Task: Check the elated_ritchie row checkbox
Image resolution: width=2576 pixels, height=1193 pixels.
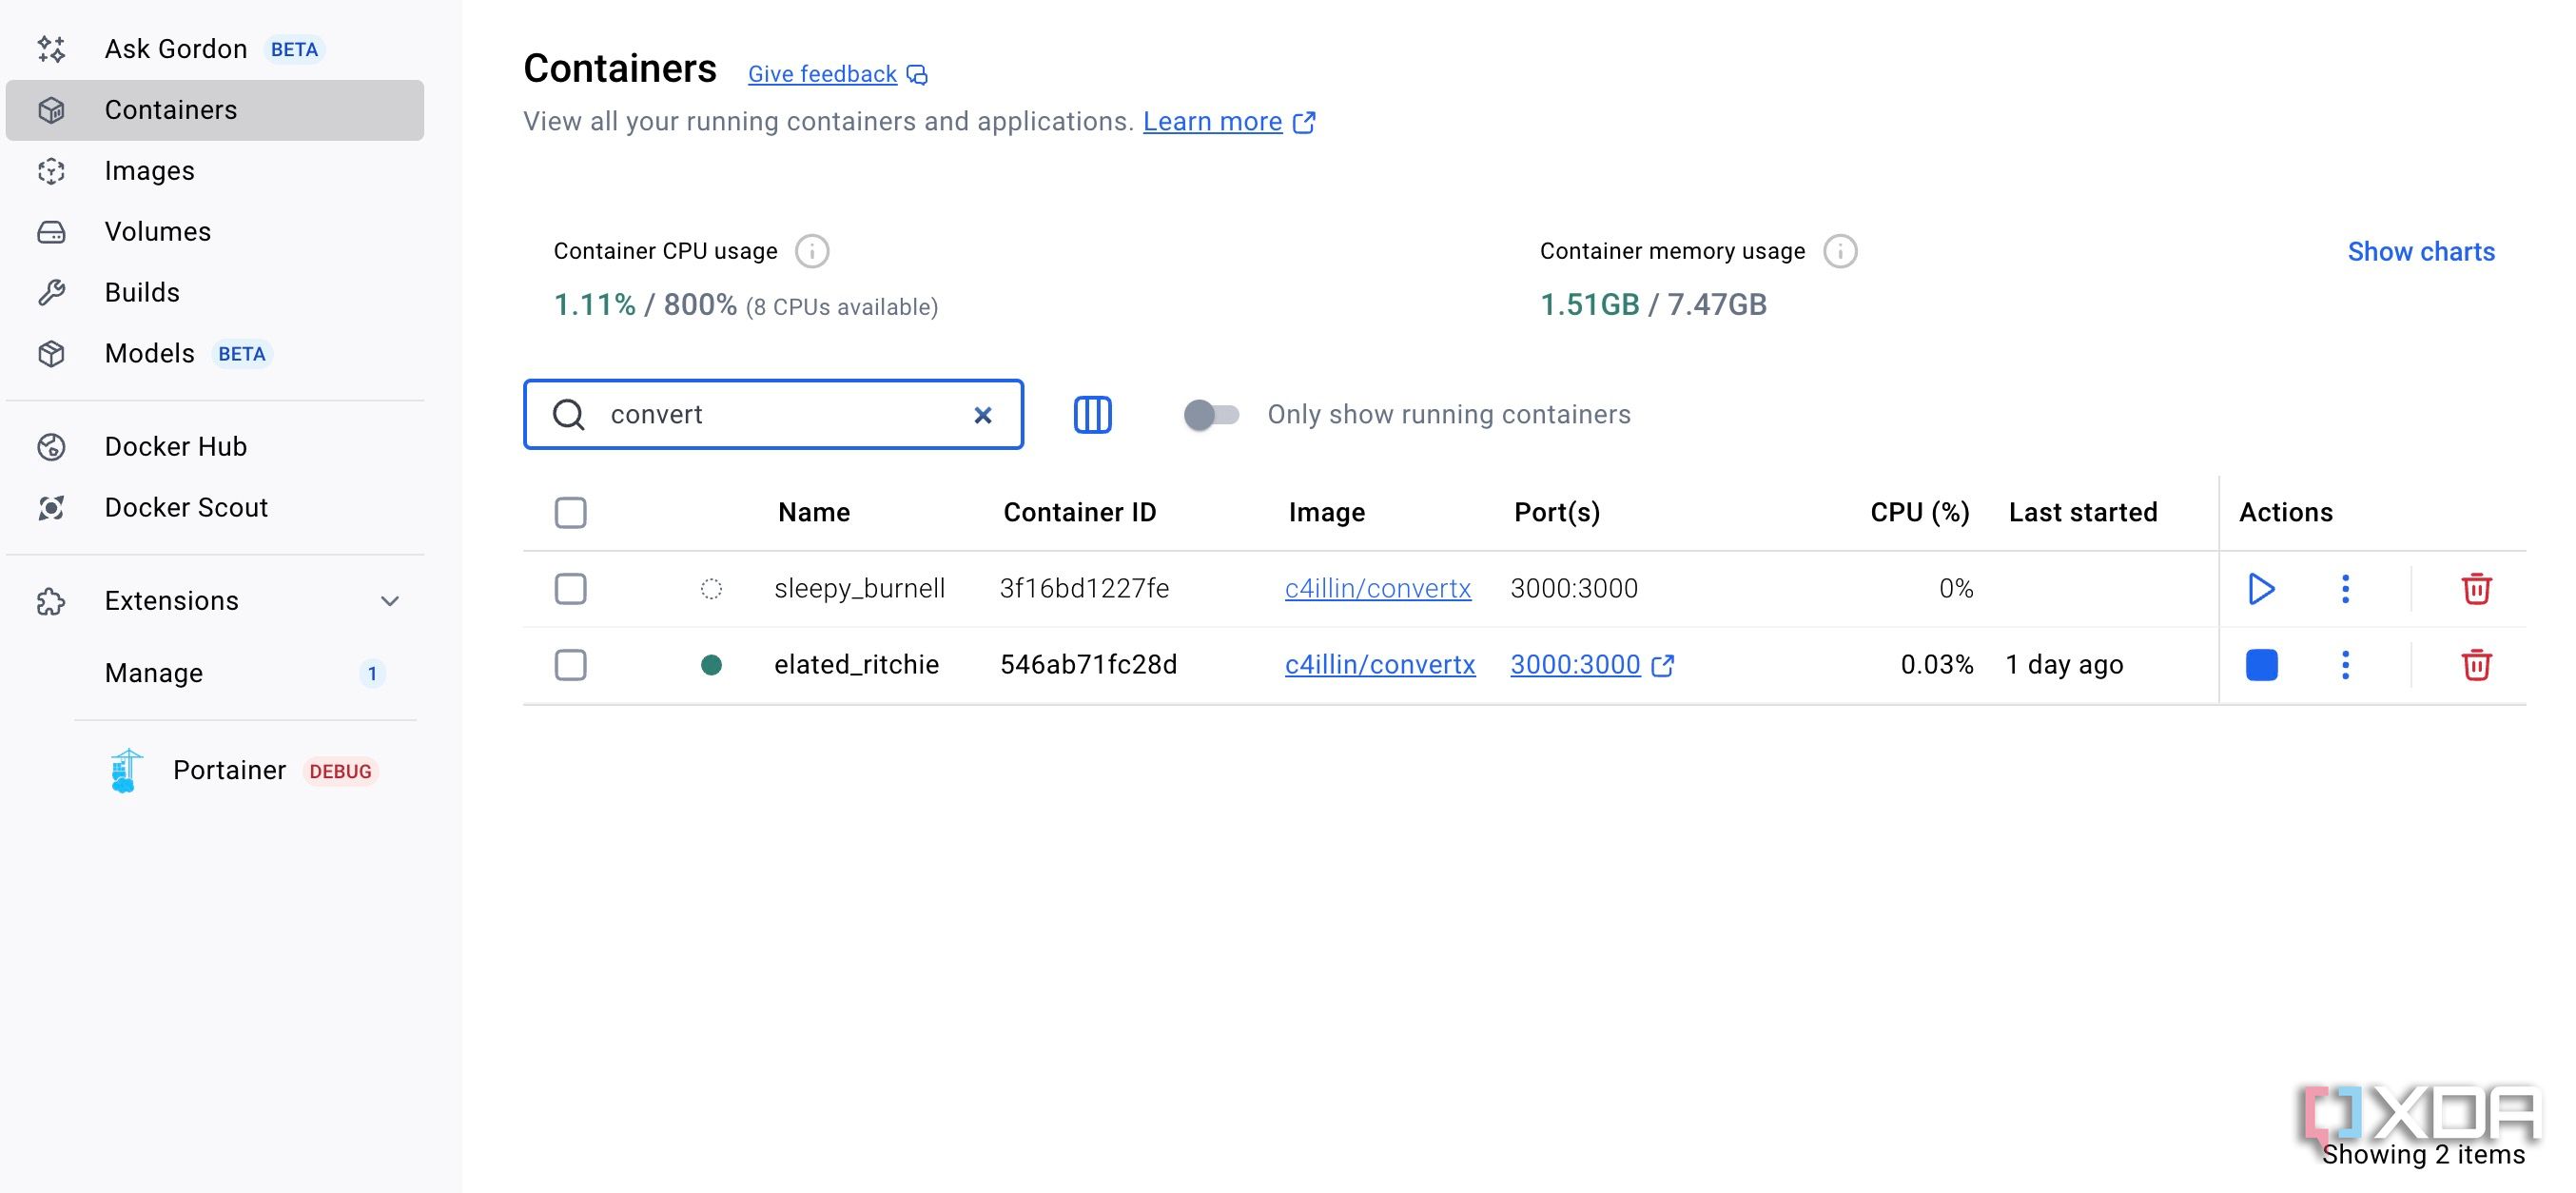Action: [x=571, y=665]
